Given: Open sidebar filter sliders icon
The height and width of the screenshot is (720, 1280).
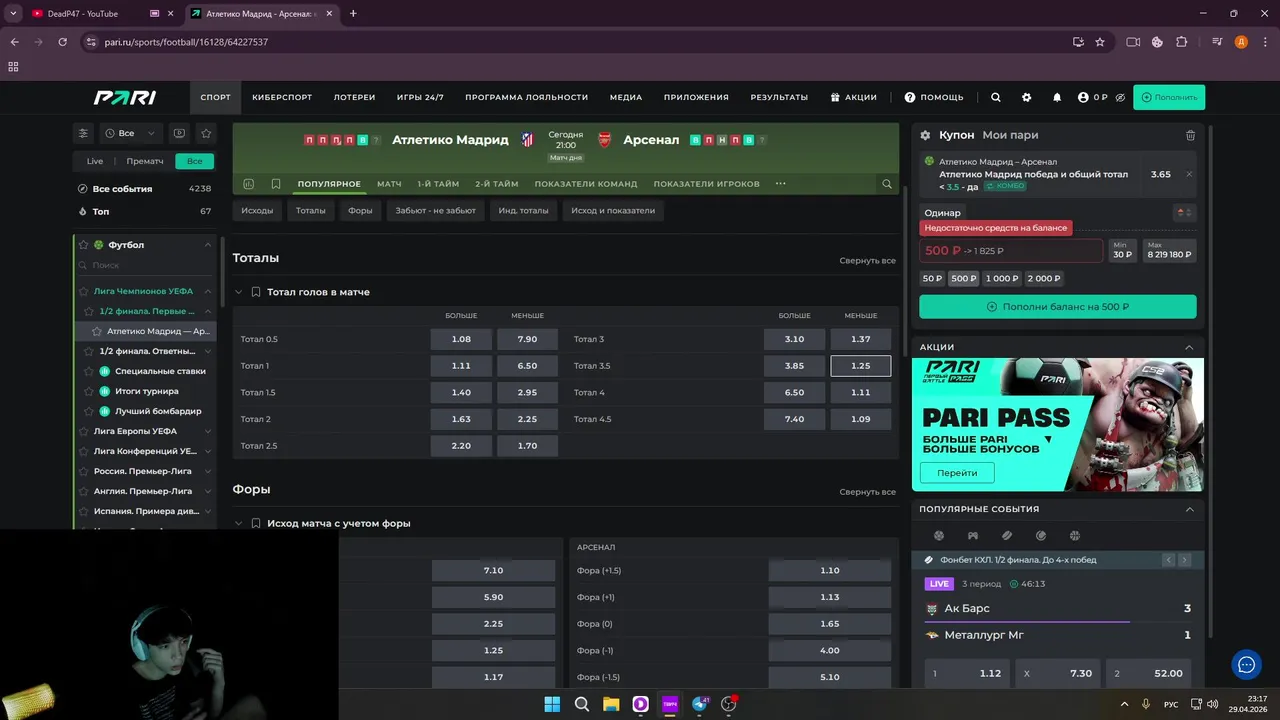Looking at the screenshot, I should pyautogui.click(x=84, y=133).
